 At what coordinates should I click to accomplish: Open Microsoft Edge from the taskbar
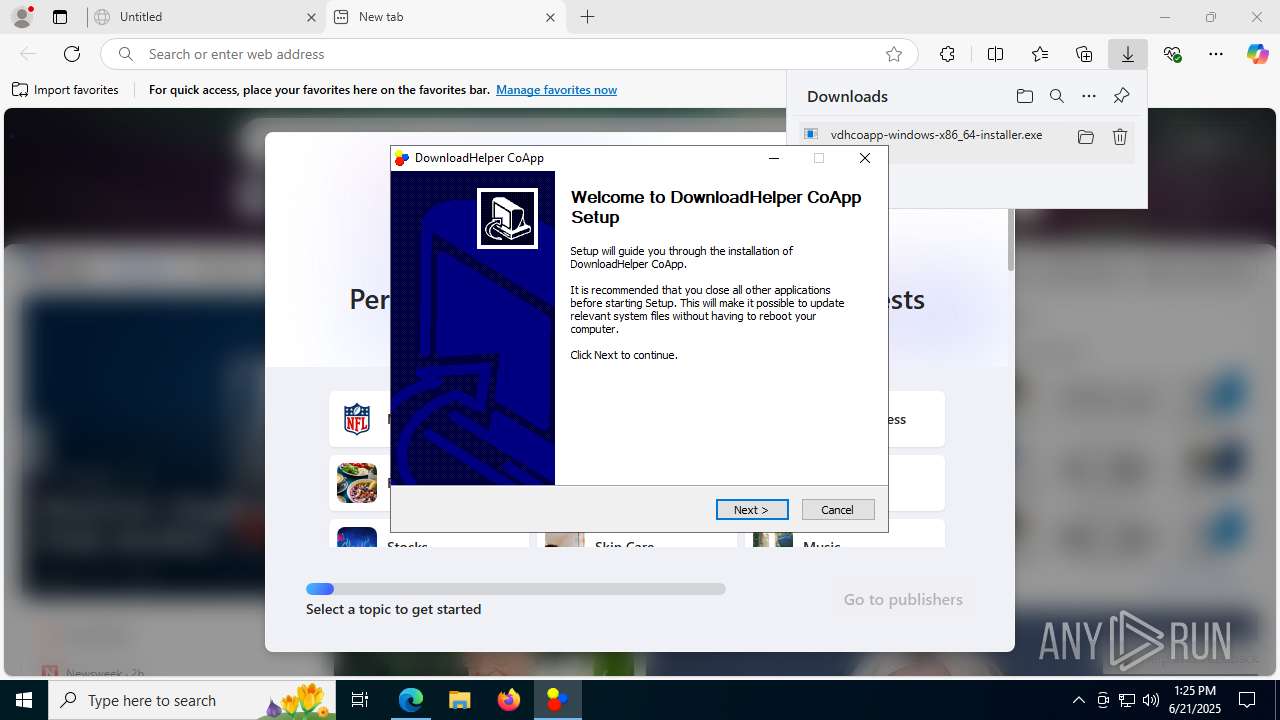[411, 700]
